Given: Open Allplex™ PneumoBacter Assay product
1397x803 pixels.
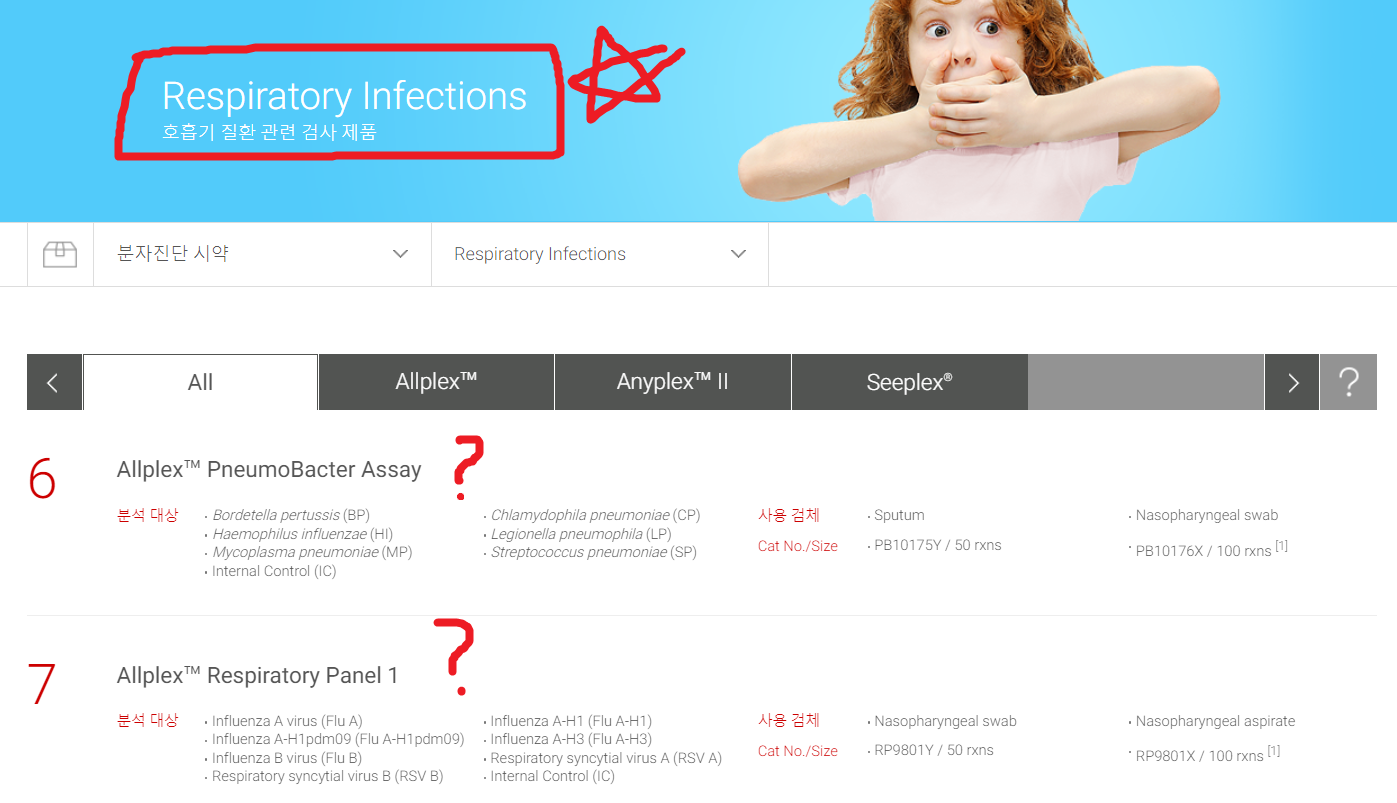Looking at the screenshot, I should [269, 470].
